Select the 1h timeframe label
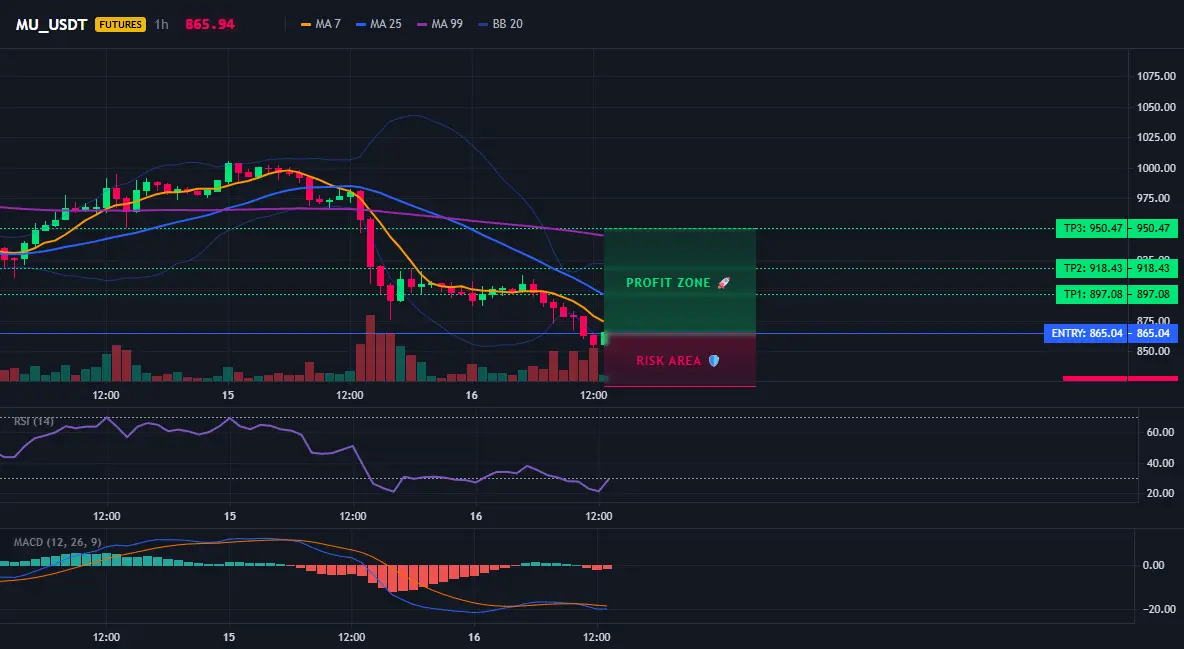Screen dimensions: 1184x649 click(x=162, y=24)
